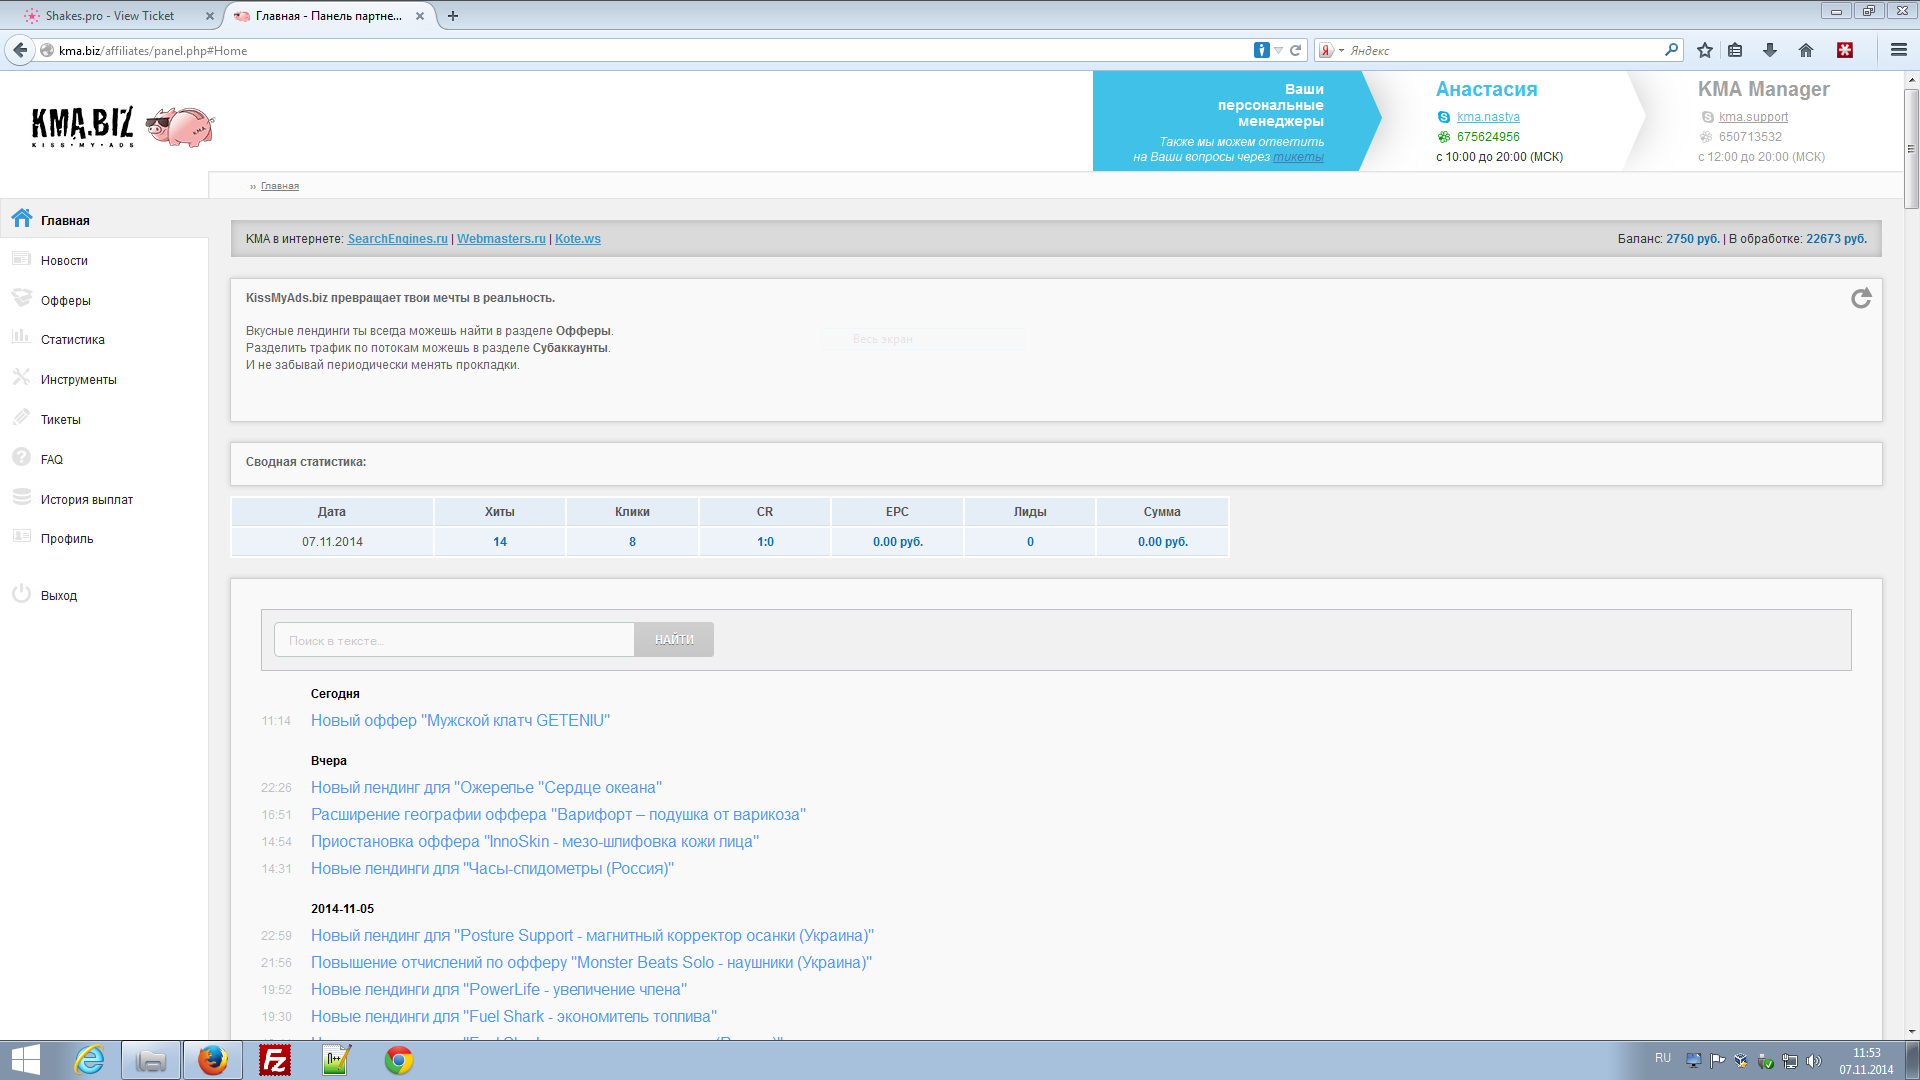
Task: Open URL bar history dropdown arrow
Action: point(1278,50)
